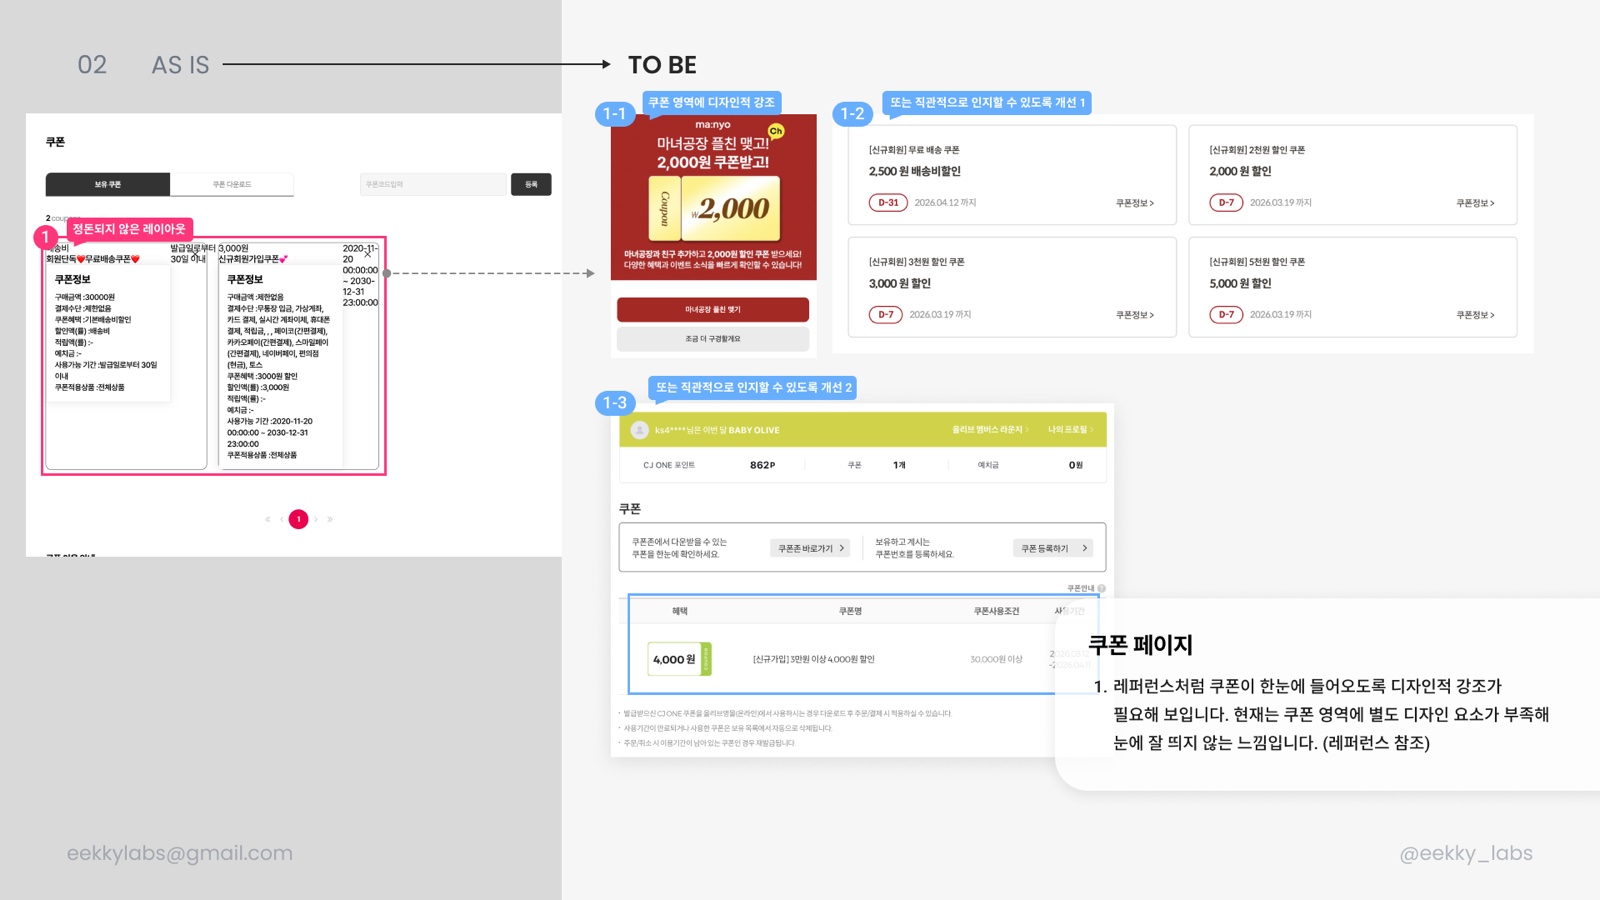Screen dimensions: 1600x900
Task: Click the 쿠폰 count 1개
Action: point(899,465)
